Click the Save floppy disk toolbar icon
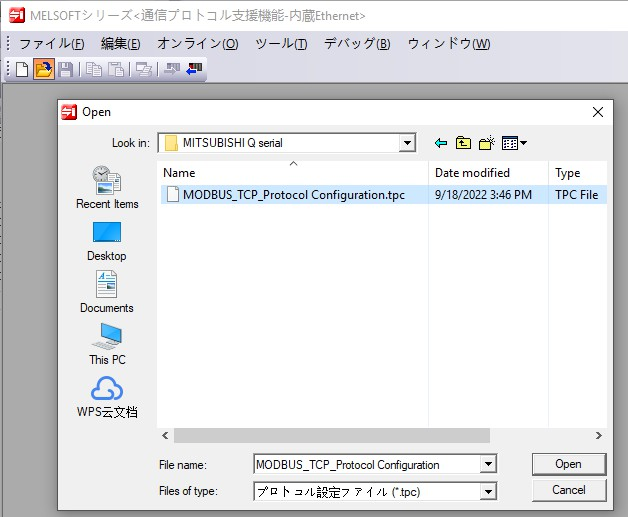 tap(65, 69)
